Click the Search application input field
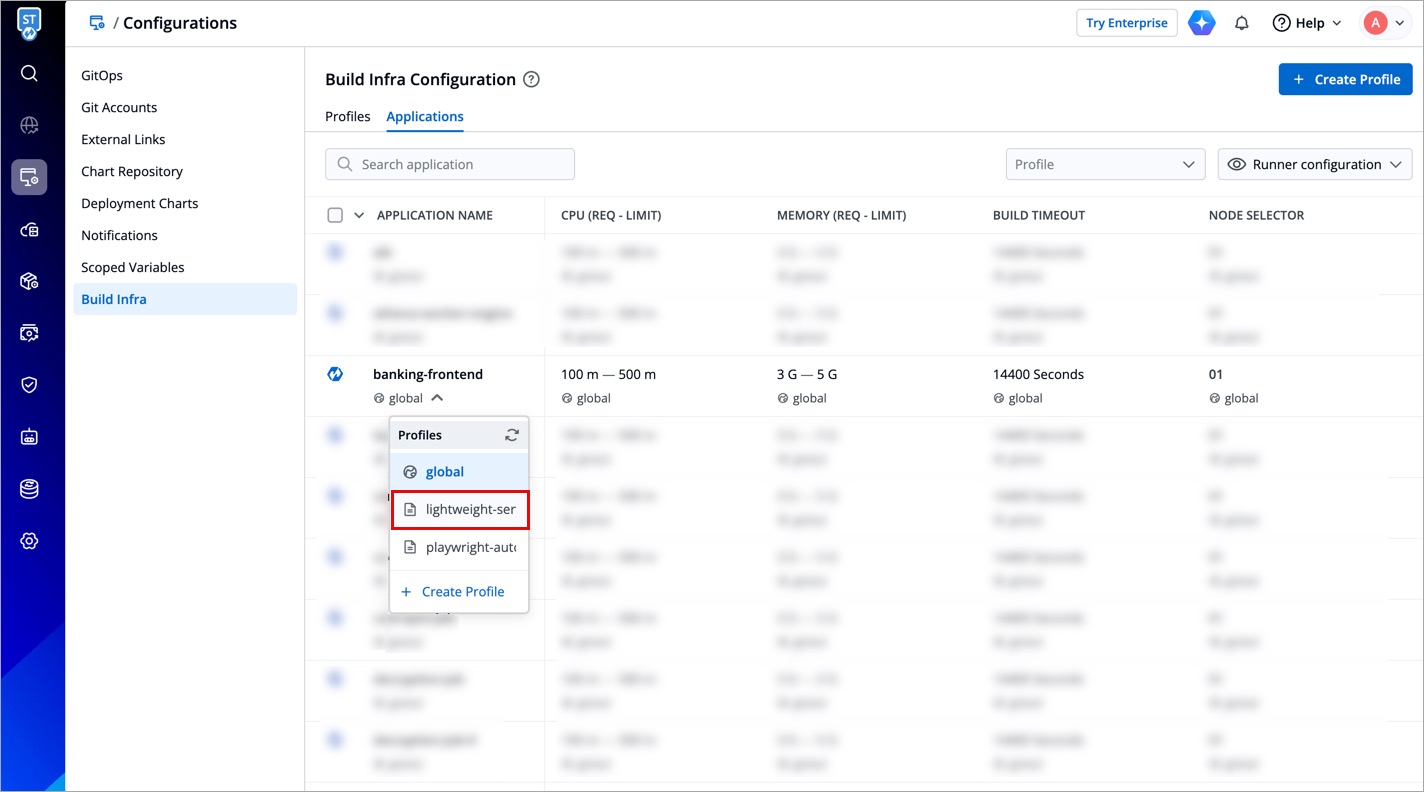Viewport: 1424px width, 792px height. (450, 164)
